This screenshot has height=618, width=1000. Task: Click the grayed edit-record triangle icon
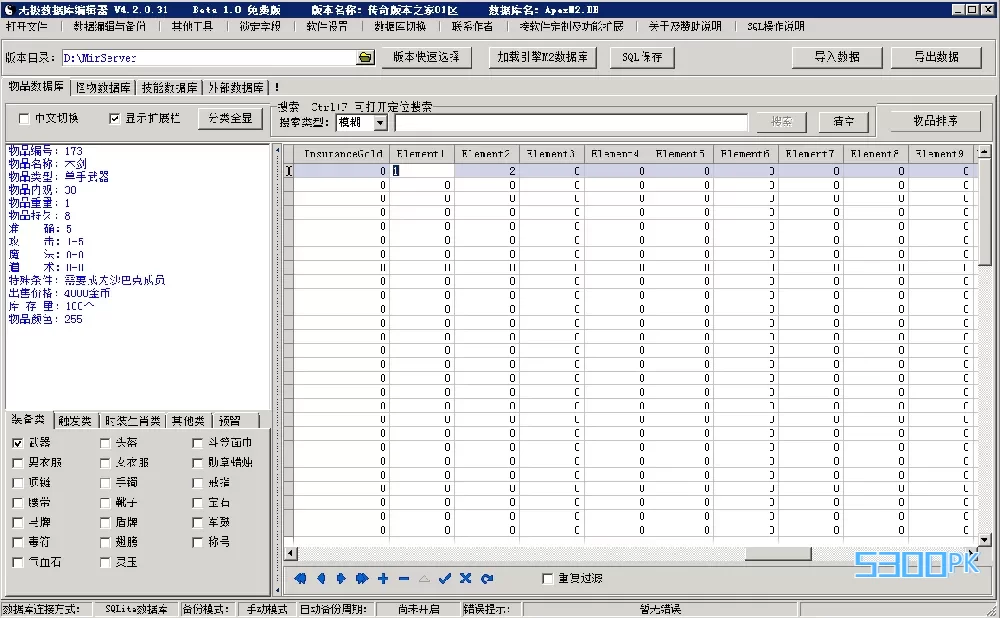coord(424,578)
